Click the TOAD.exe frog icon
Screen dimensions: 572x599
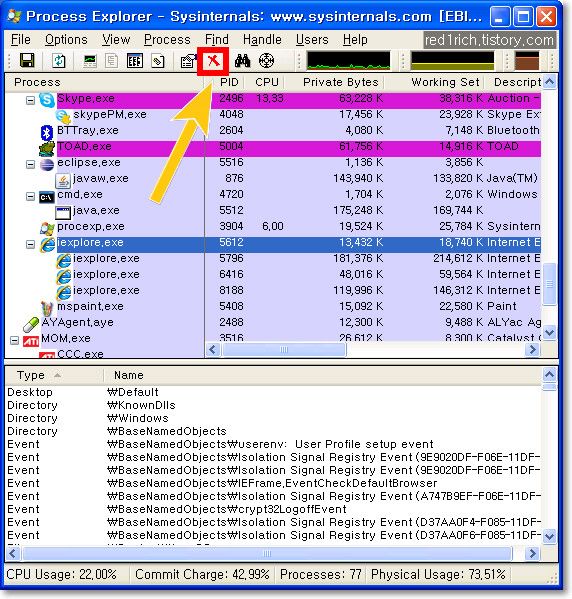pyautogui.click(x=47, y=148)
